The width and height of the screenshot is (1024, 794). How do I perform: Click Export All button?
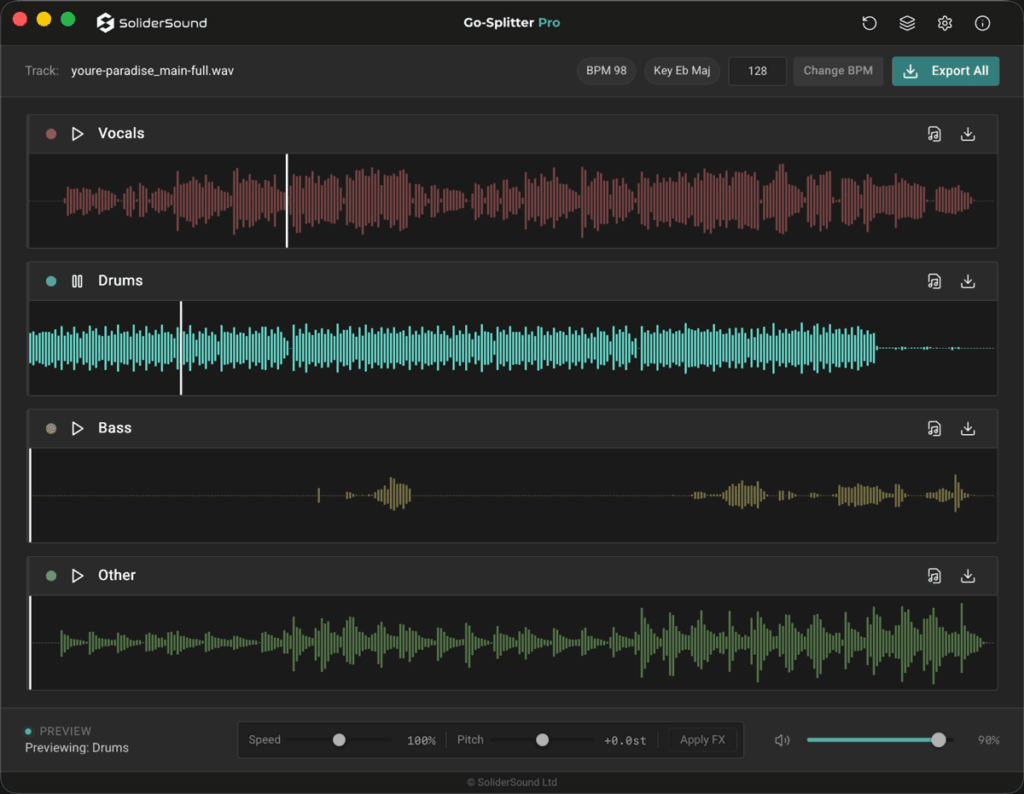pos(945,71)
